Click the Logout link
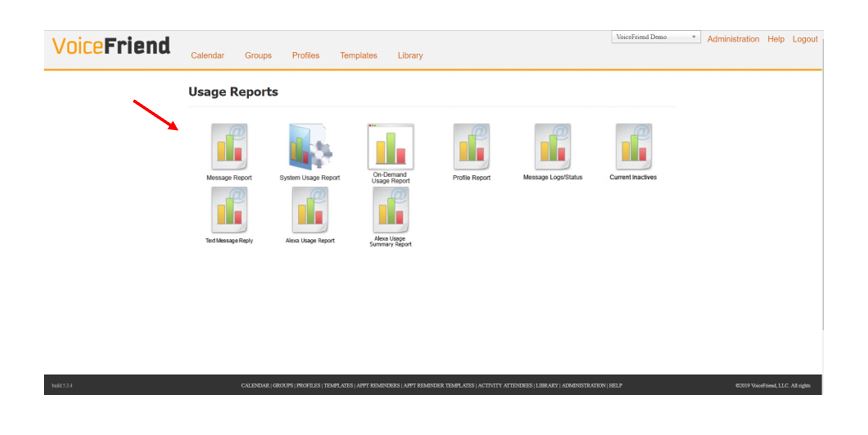The height and width of the screenshot is (435, 868). coord(805,39)
